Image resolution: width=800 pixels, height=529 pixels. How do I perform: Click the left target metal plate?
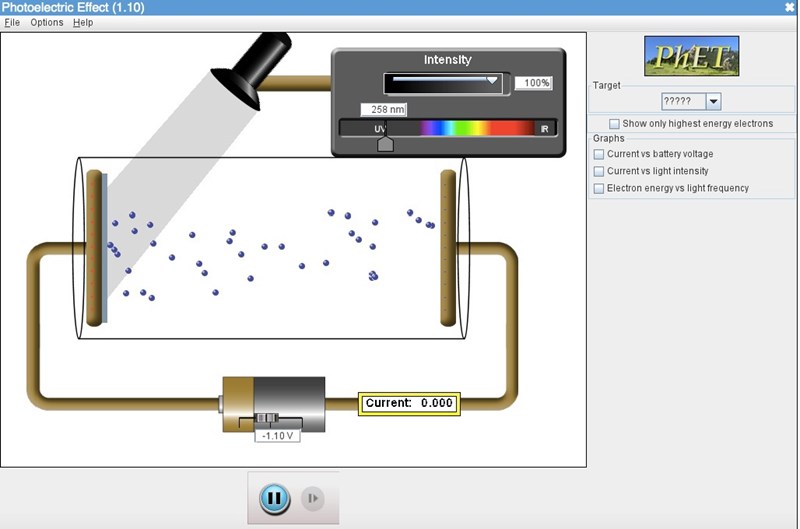(96, 247)
